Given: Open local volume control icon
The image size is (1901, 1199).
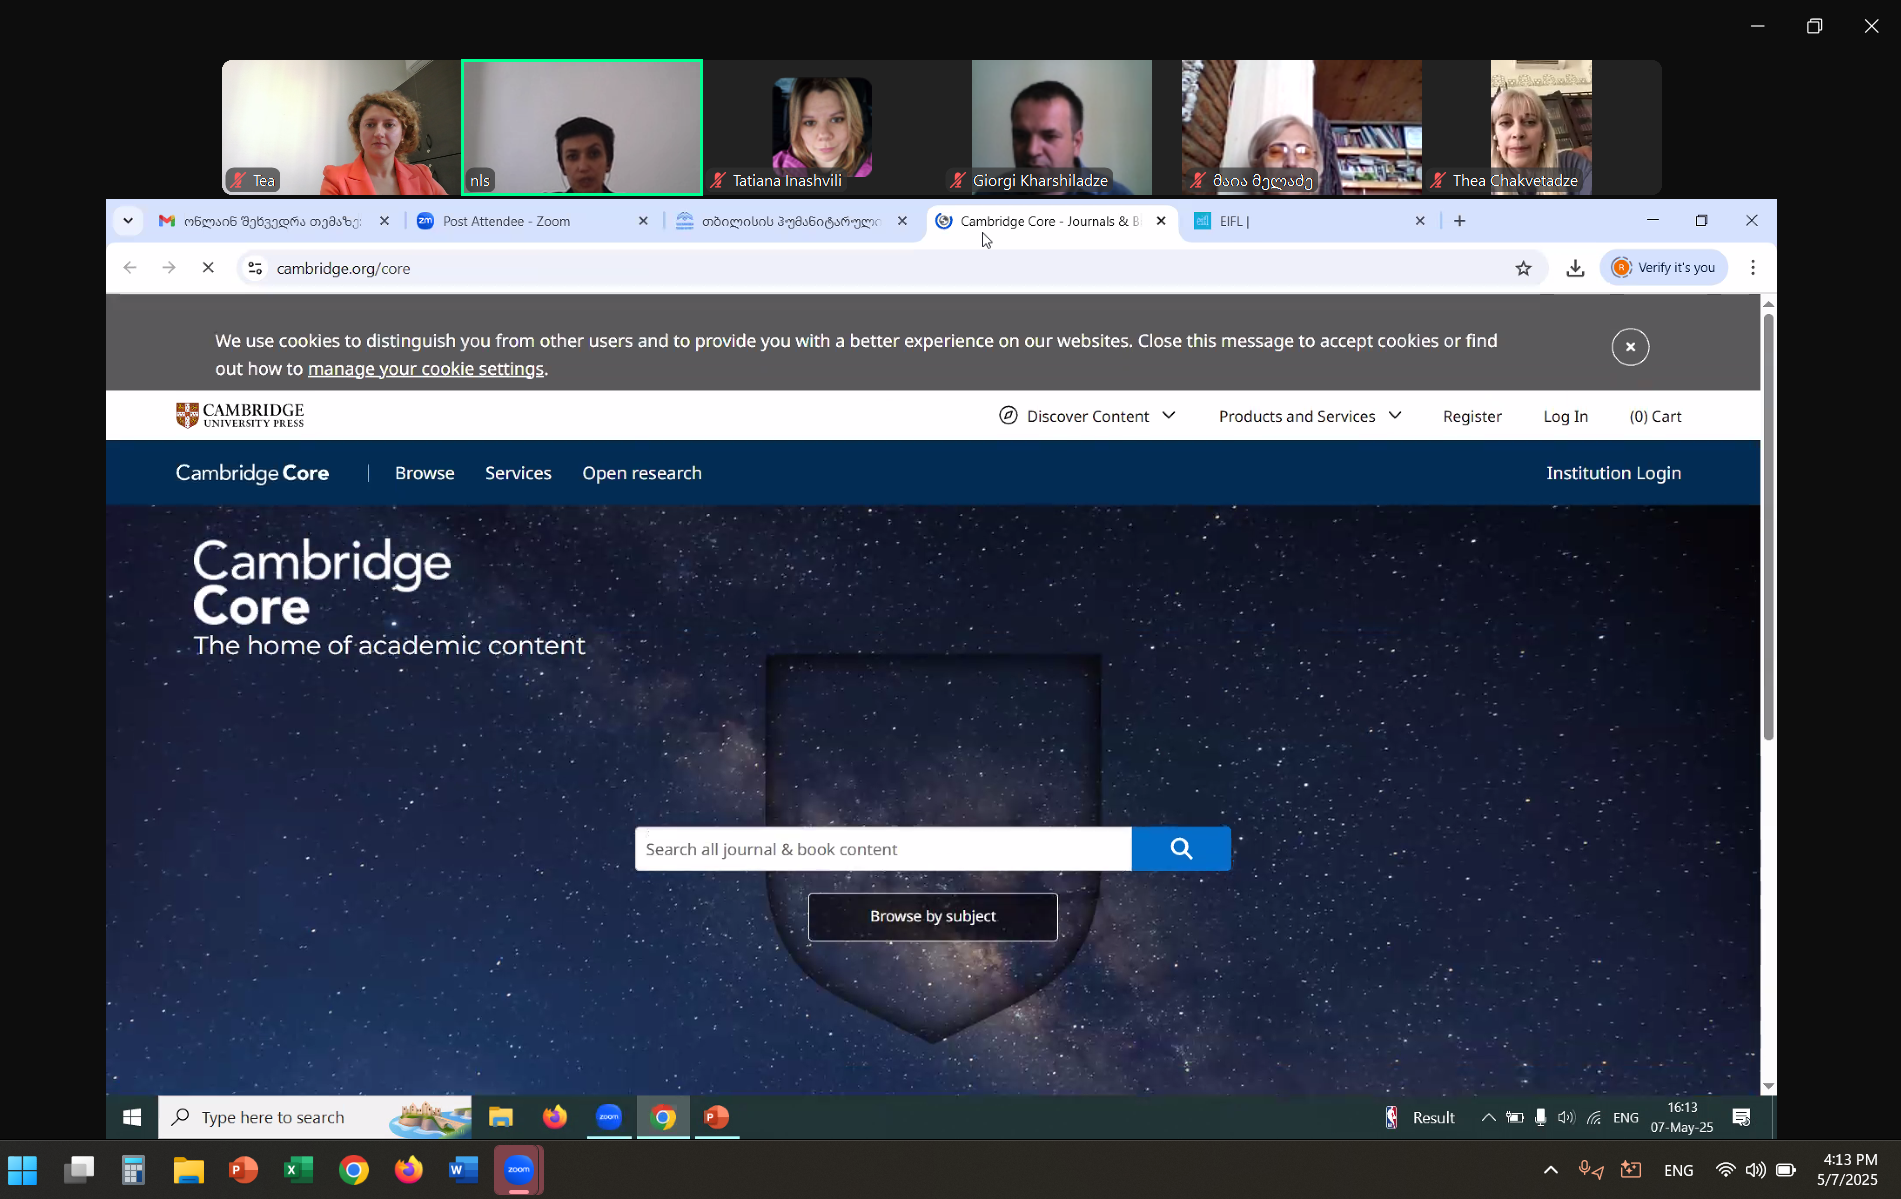Looking at the screenshot, I should point(1755,1170).
